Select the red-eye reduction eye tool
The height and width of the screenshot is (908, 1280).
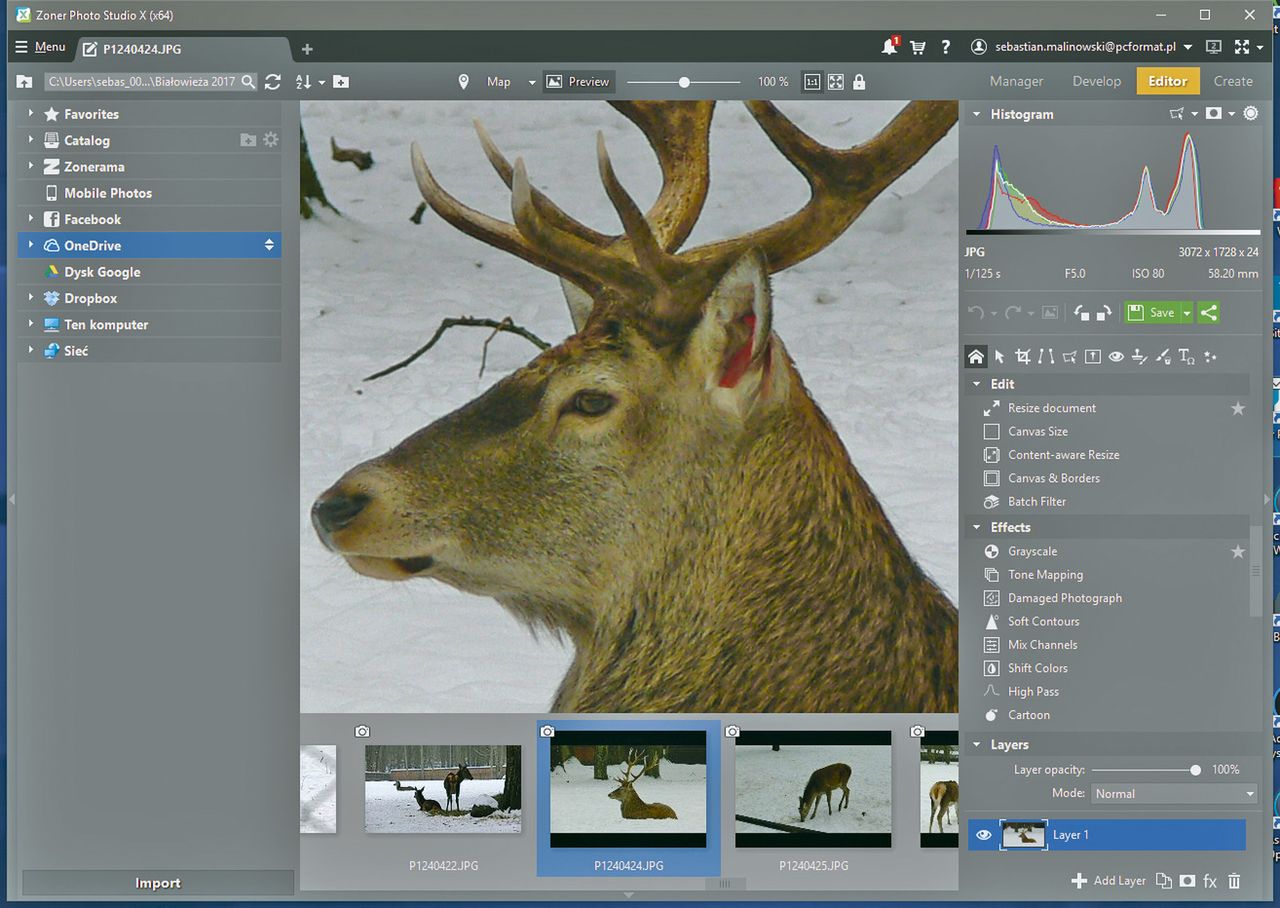[1116, 356]
